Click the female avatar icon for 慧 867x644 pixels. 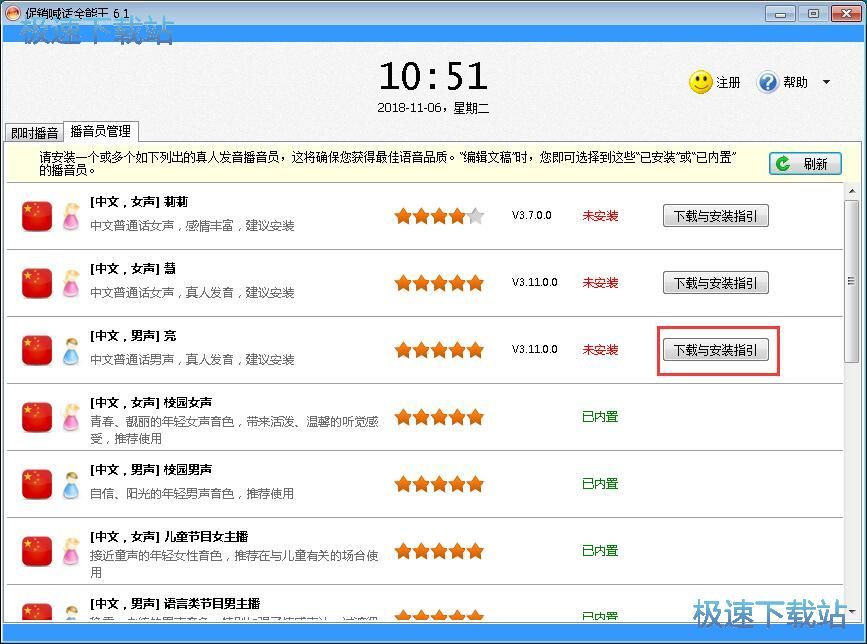pyautogui.click(x=71, y=283)
